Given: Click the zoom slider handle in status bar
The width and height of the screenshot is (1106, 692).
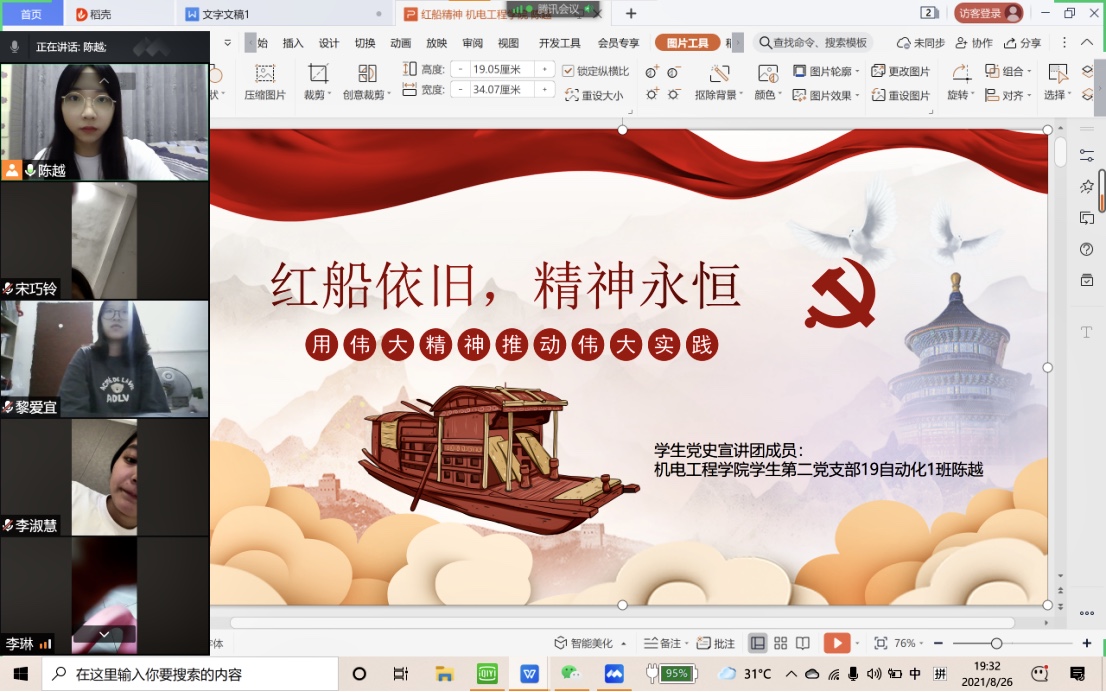Looking at the screenshot, I should [x=996, y=643].
